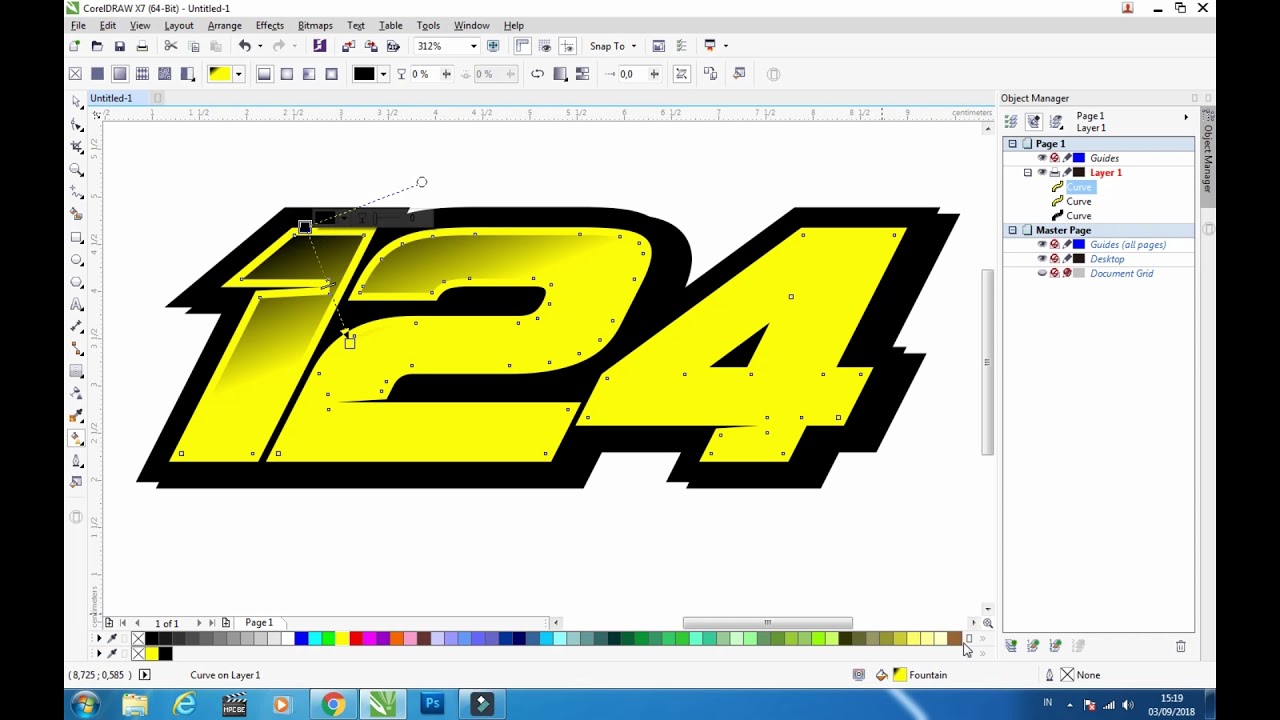This screenshot has height=720, width=1280.
Task: Open the Undo history dropdown arrow
Action: (x=260, y=46)
